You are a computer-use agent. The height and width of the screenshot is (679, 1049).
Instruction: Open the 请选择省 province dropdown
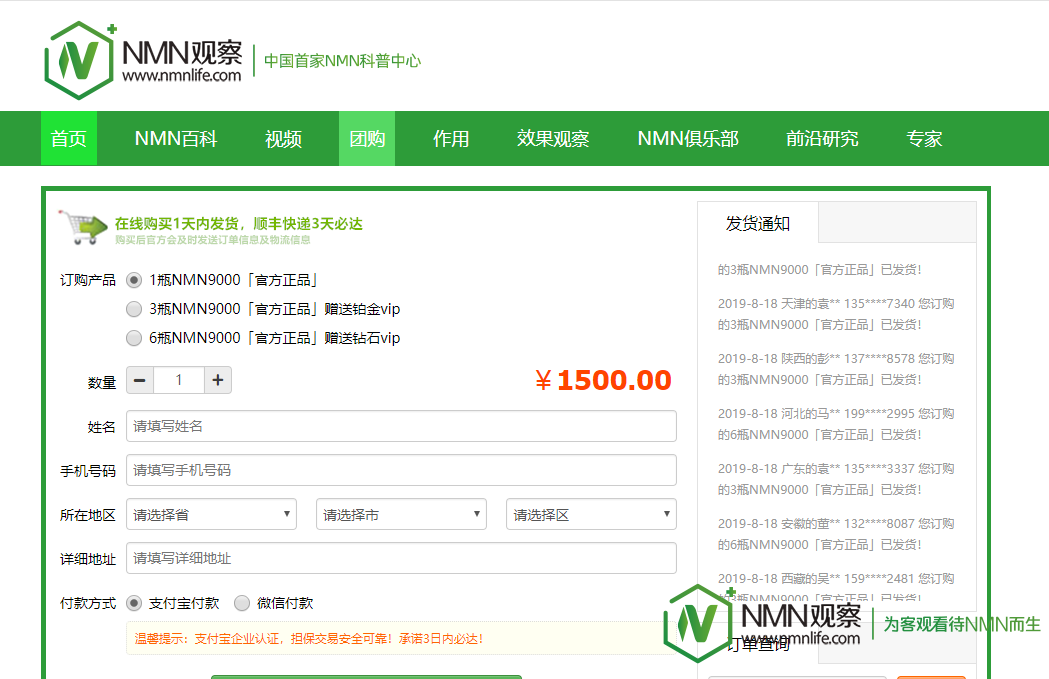[211, 514]
